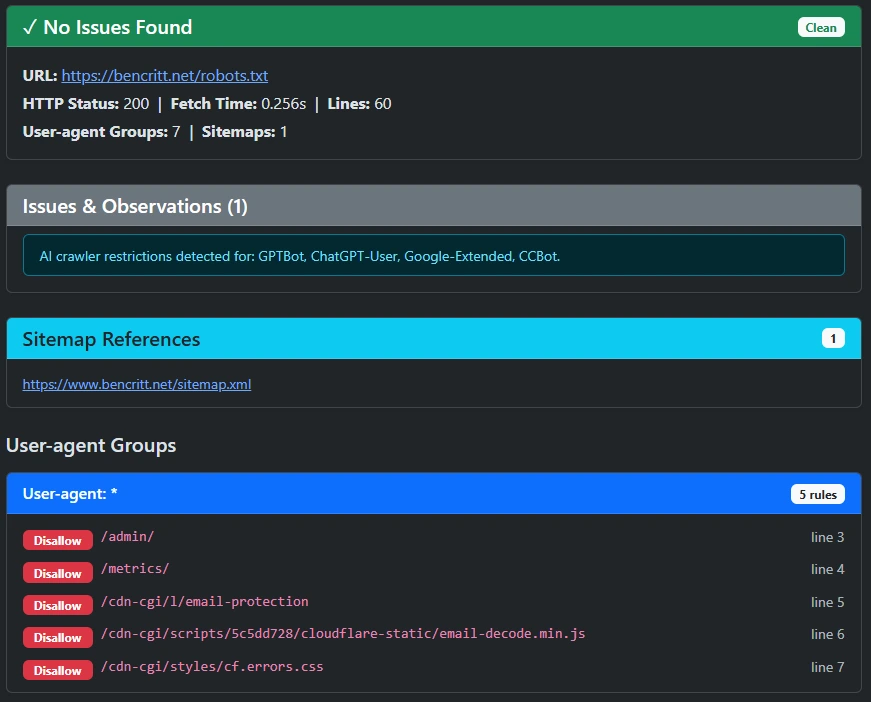Select the first Disallow badge for /admin/
Screen dimensions: 871x702
pyautogui.click(x=57, y=540)
